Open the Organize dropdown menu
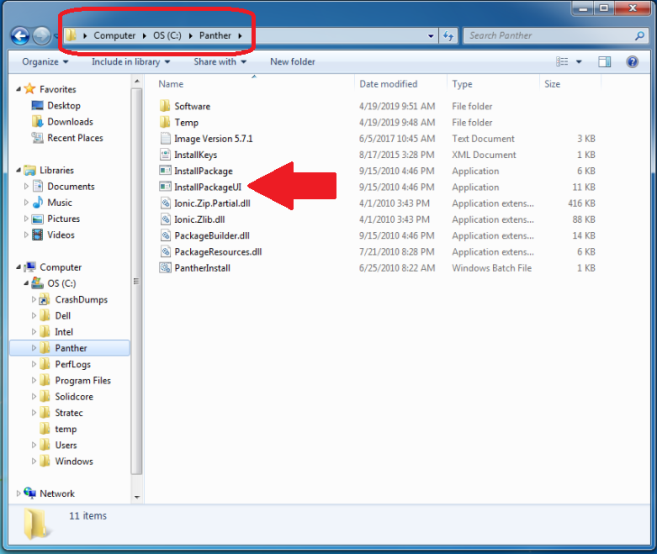657x554 pixels. (44, 62)
